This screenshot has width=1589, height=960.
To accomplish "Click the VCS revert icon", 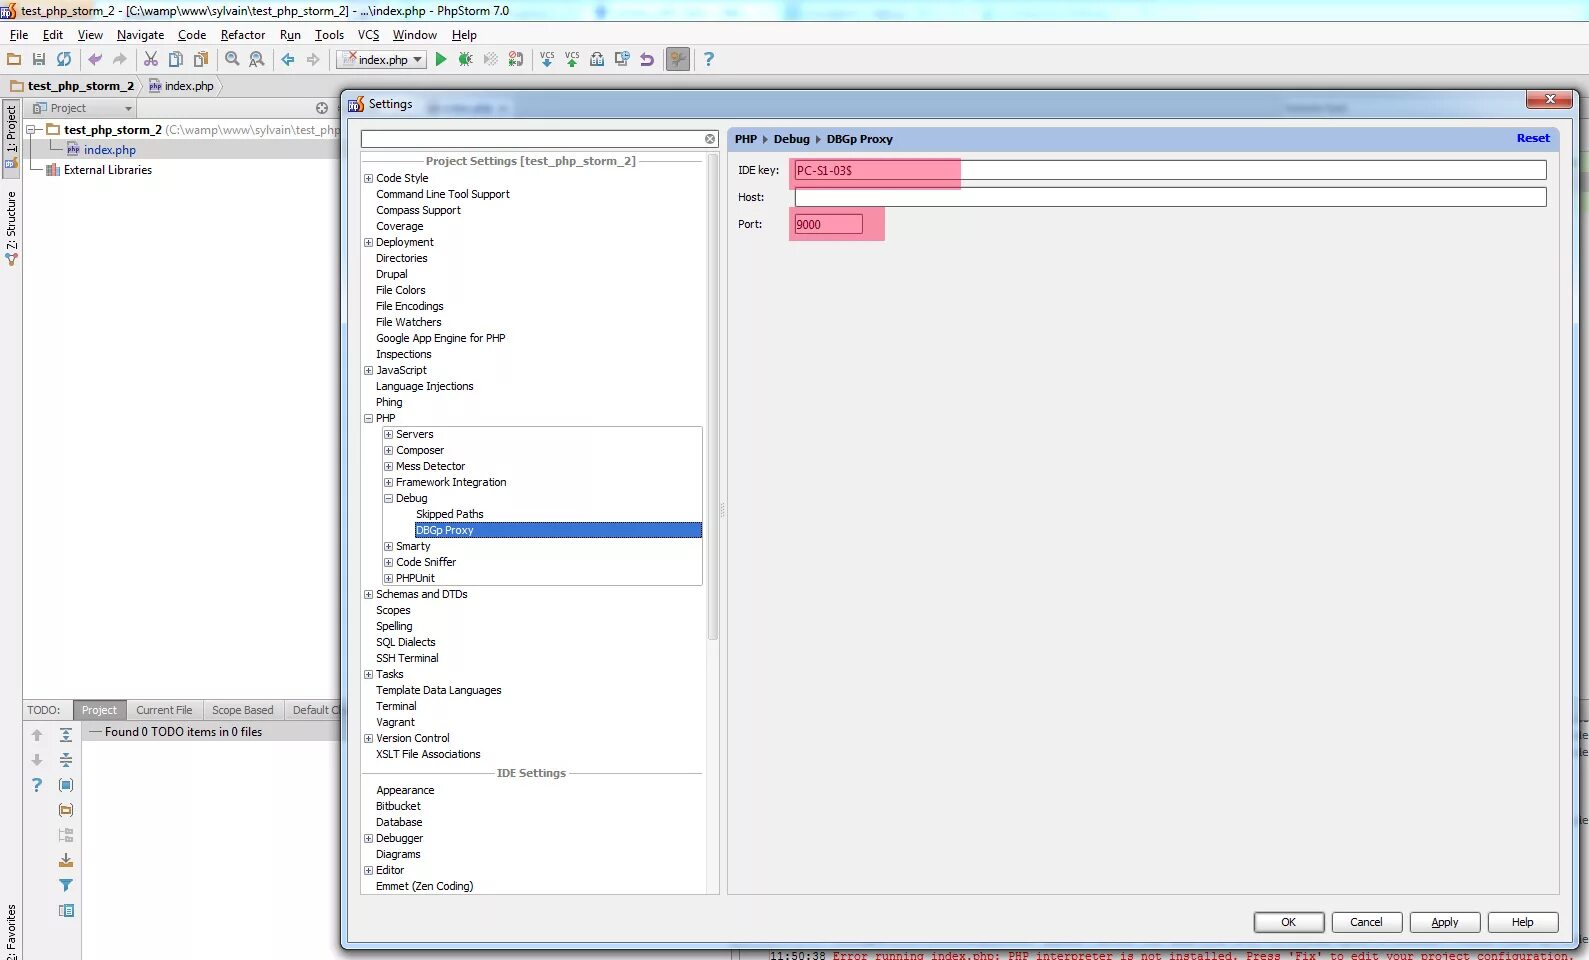I will [647, 60].
